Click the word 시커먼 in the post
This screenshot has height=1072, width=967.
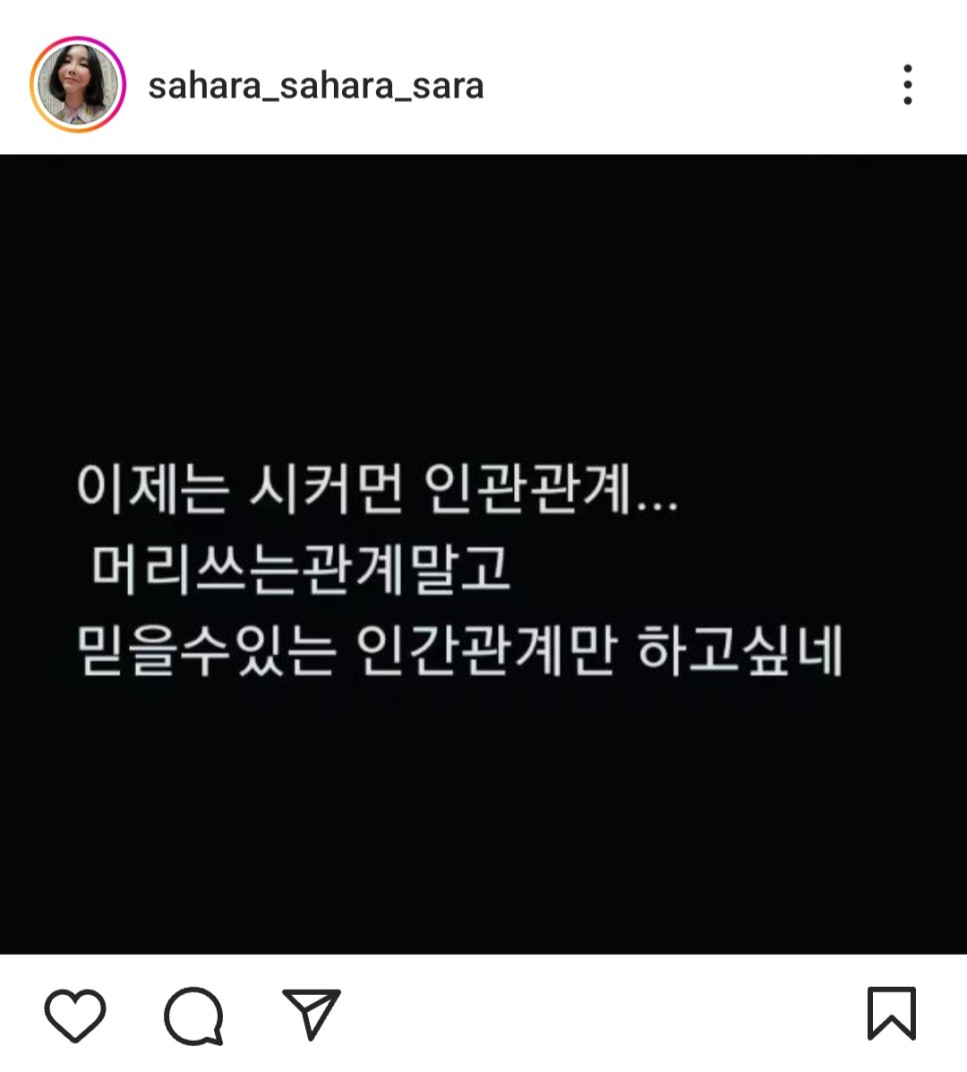pos(326,488)
